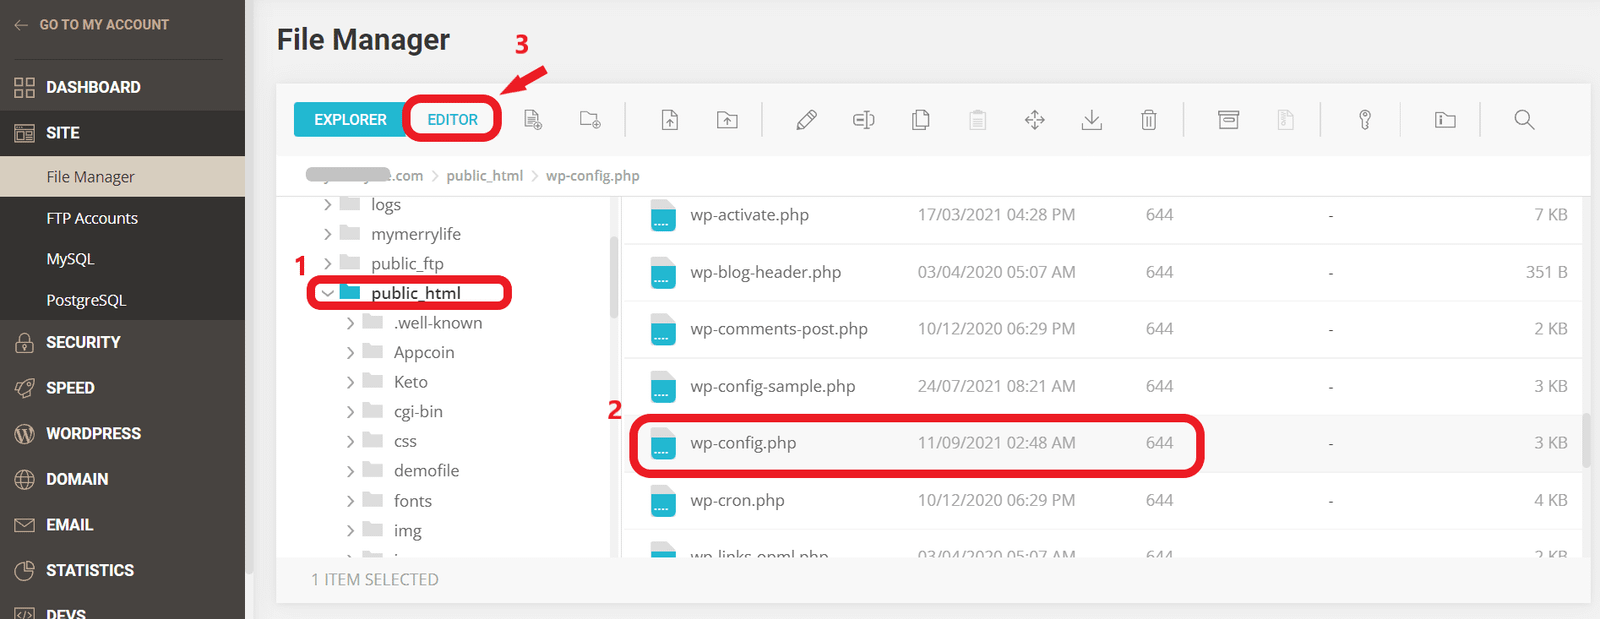Click public_html in the breadcrumb
This screenshot has width=1600, height=619.
pos(484,176)
